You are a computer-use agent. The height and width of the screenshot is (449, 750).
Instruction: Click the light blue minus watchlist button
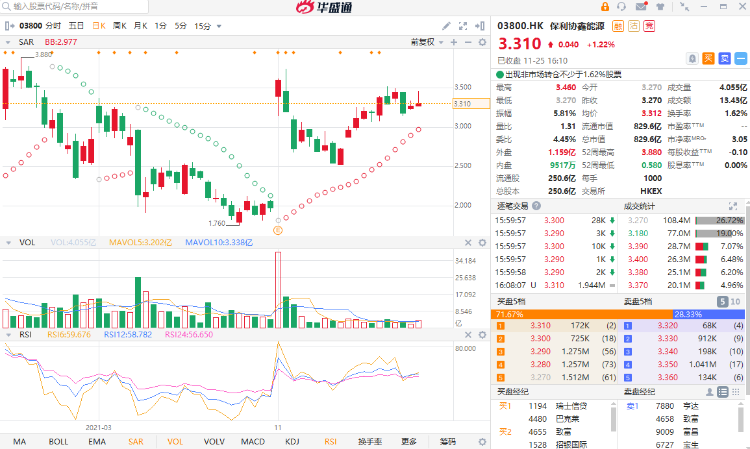coord(741,58)
